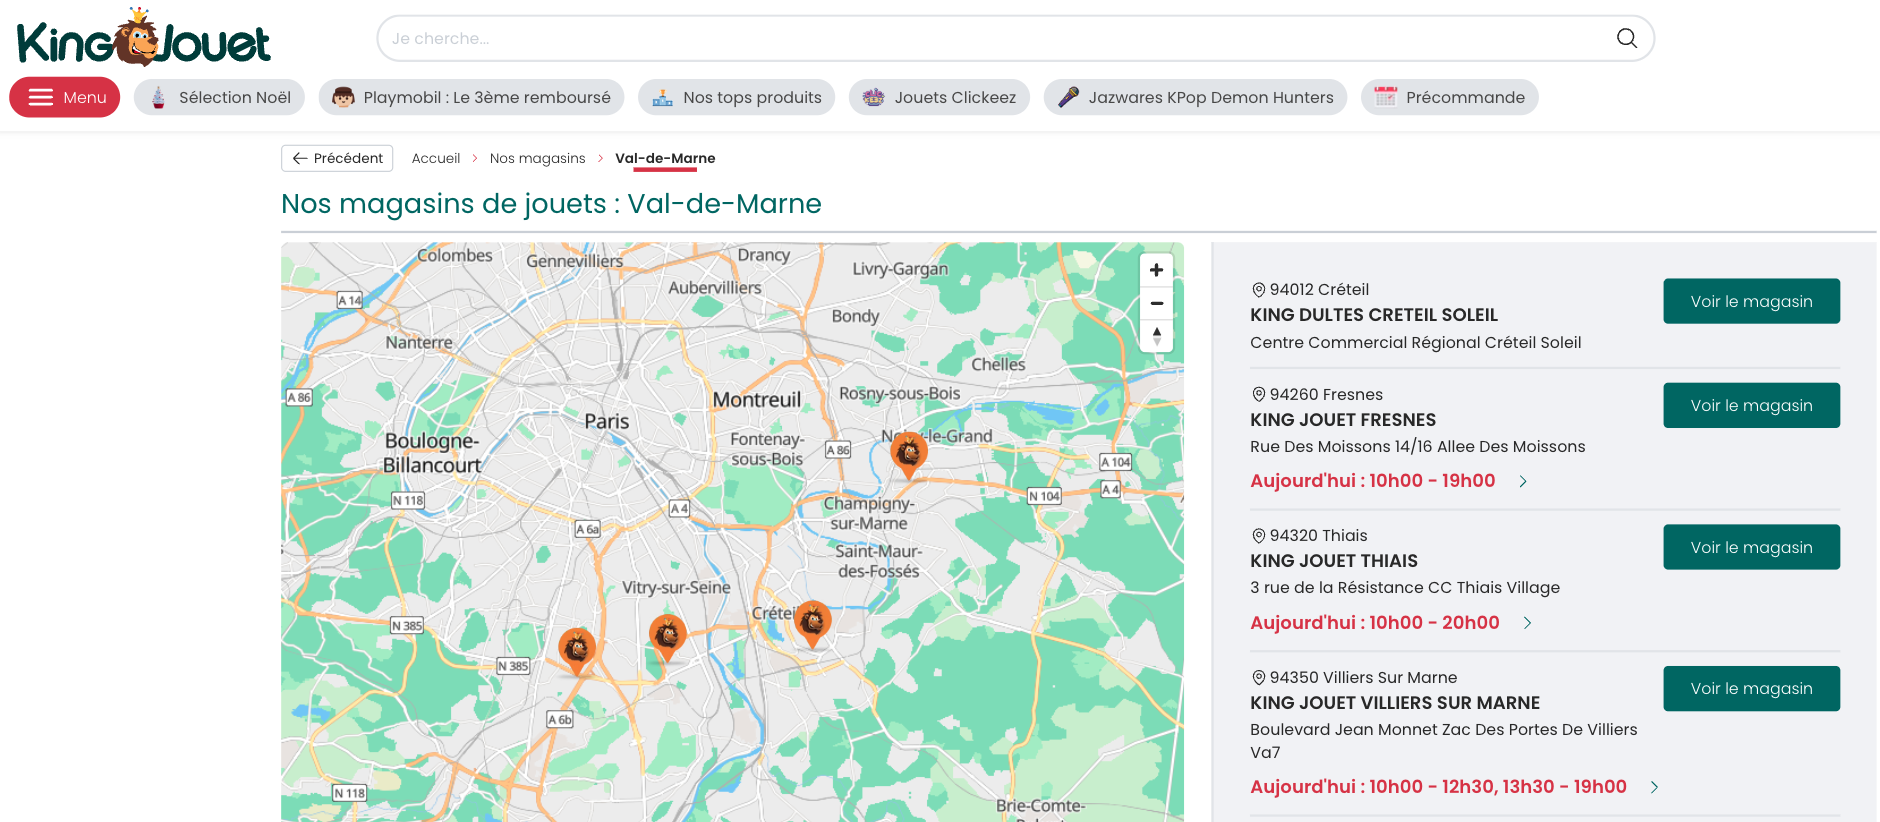Click the location pin beside 94320 Thiais
Screen dimensions: 1880x822
(1258, 536)
